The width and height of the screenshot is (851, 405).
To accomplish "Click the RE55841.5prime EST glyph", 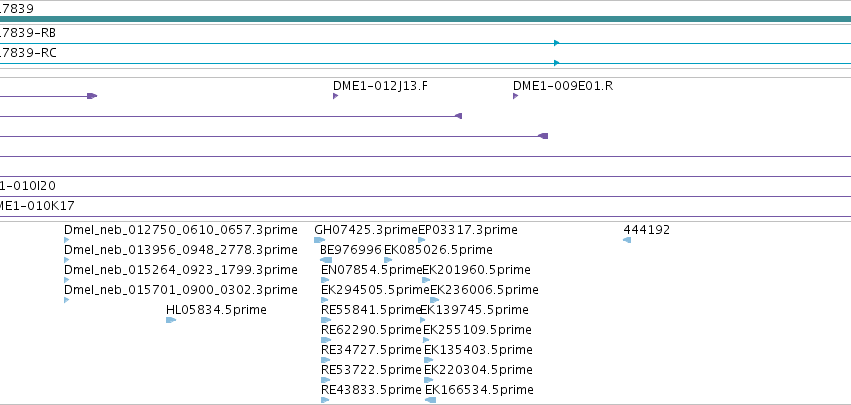I will coord(326,320).
